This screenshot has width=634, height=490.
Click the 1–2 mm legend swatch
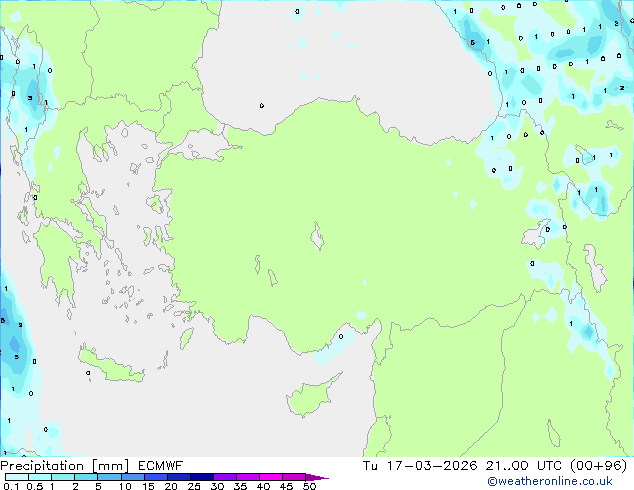63,477
